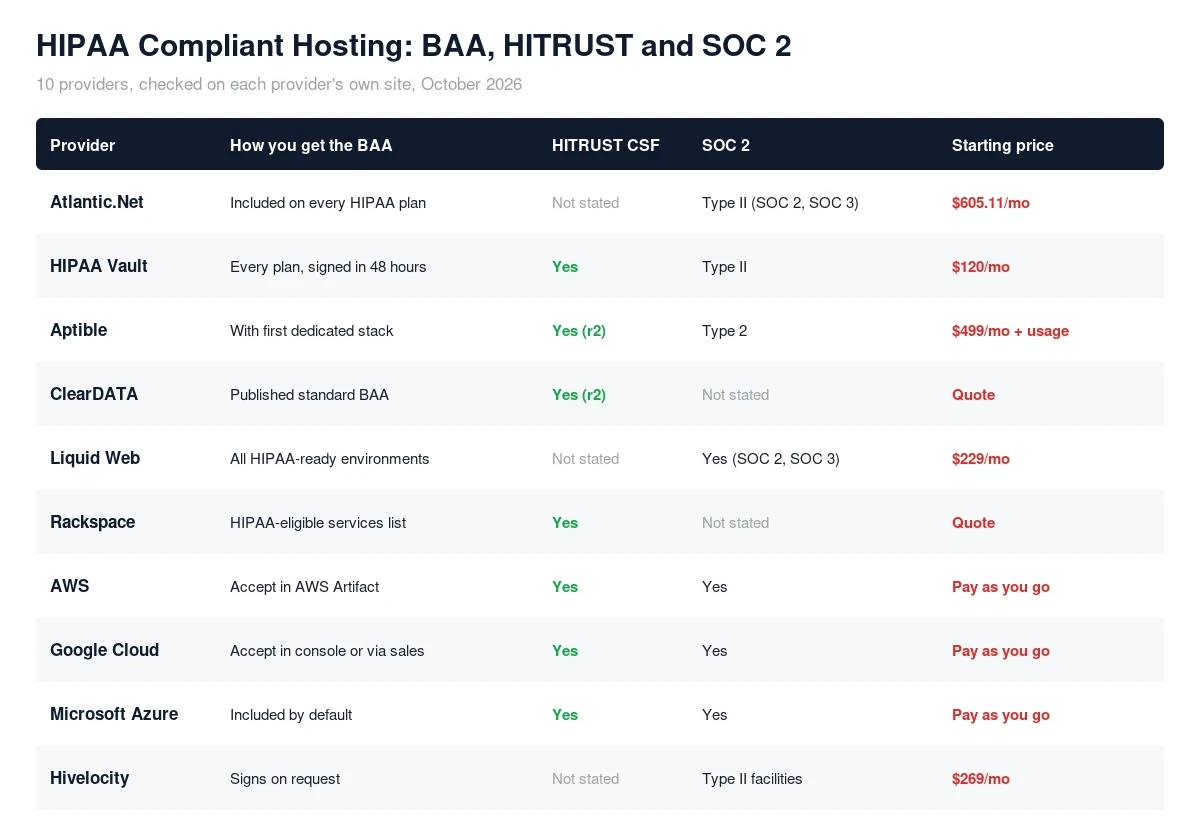Screen dimensions: 1200x834
Task: Click Rackspace's green HITRUST 'Yes'
Action: [565, 523]
